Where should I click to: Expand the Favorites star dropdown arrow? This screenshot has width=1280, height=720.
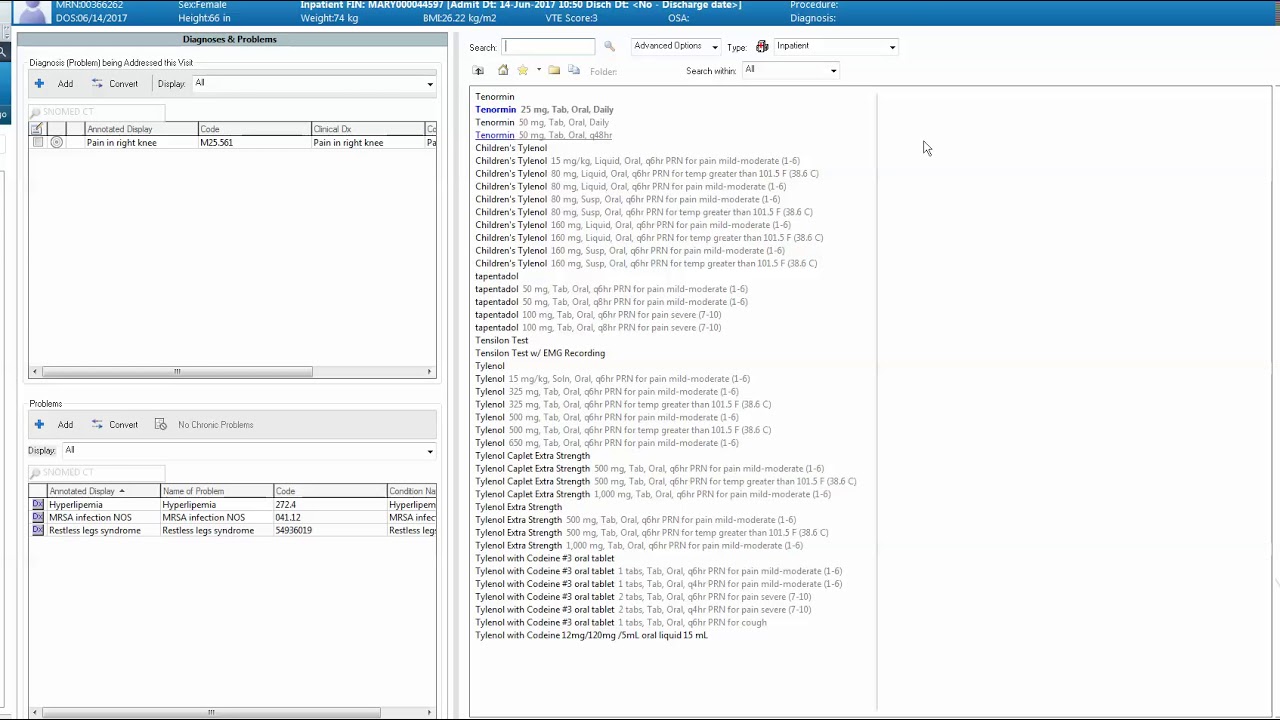[x=538, y=71]
